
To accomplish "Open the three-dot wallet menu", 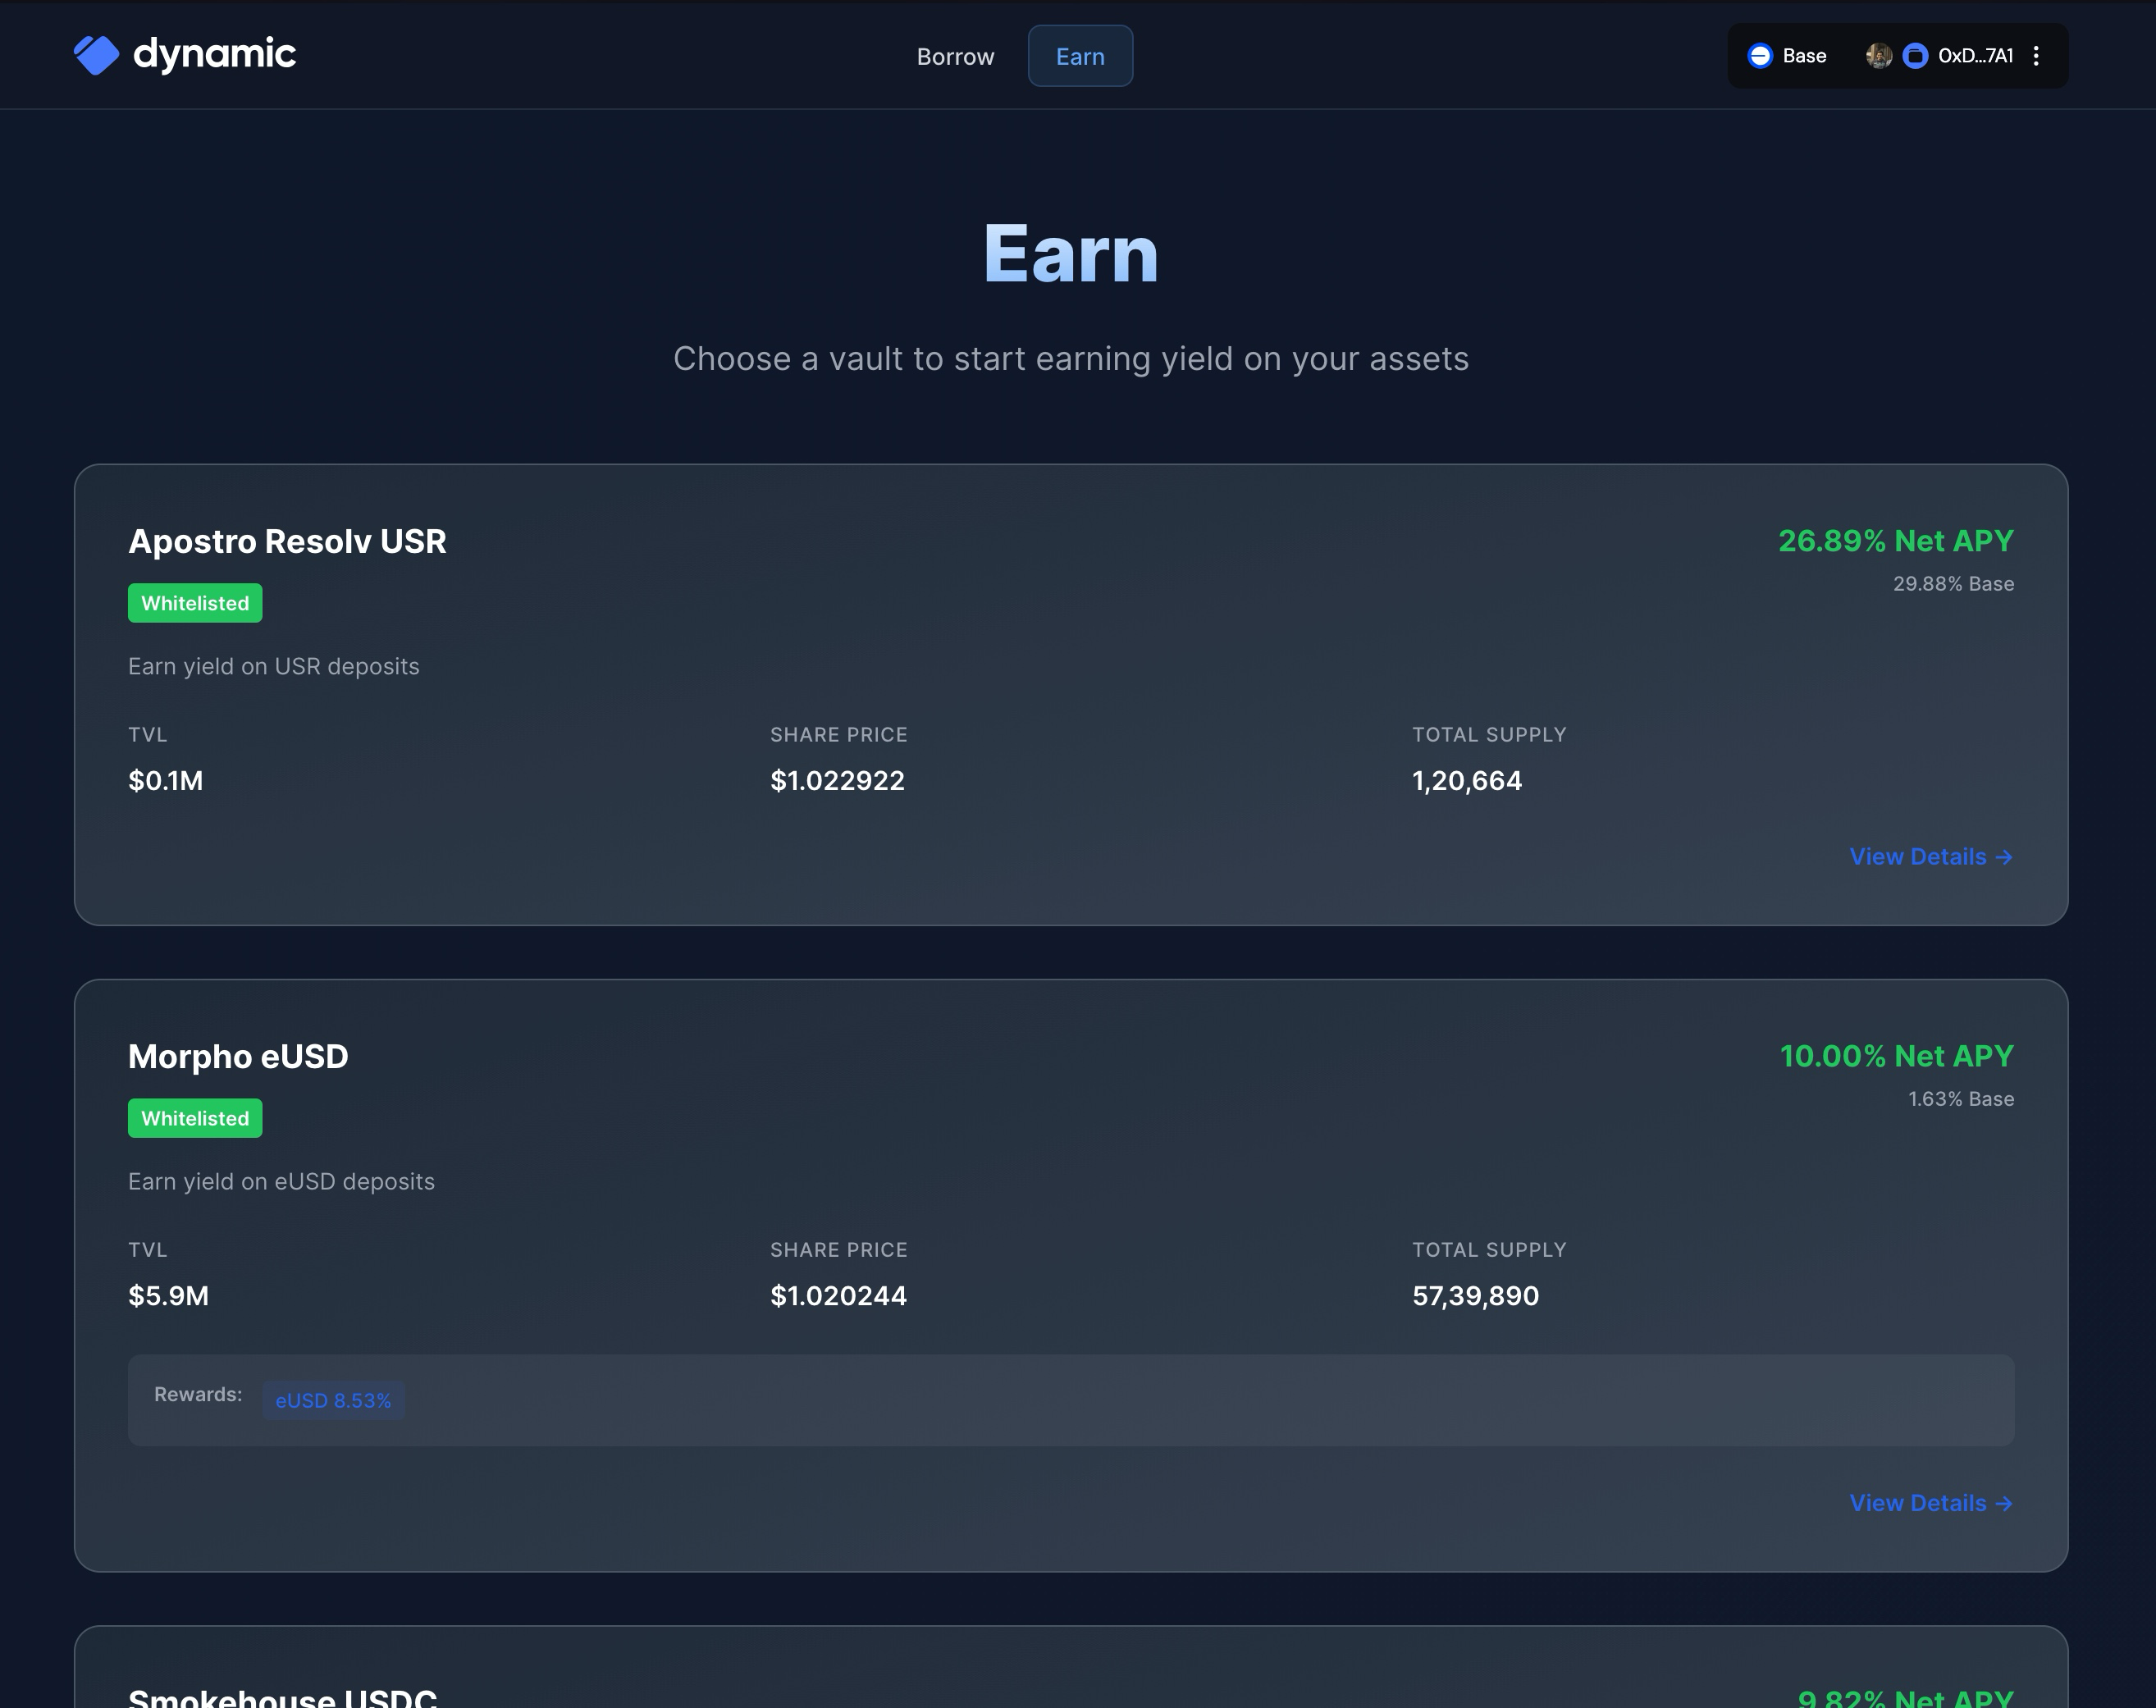I will click(2036, 56).
